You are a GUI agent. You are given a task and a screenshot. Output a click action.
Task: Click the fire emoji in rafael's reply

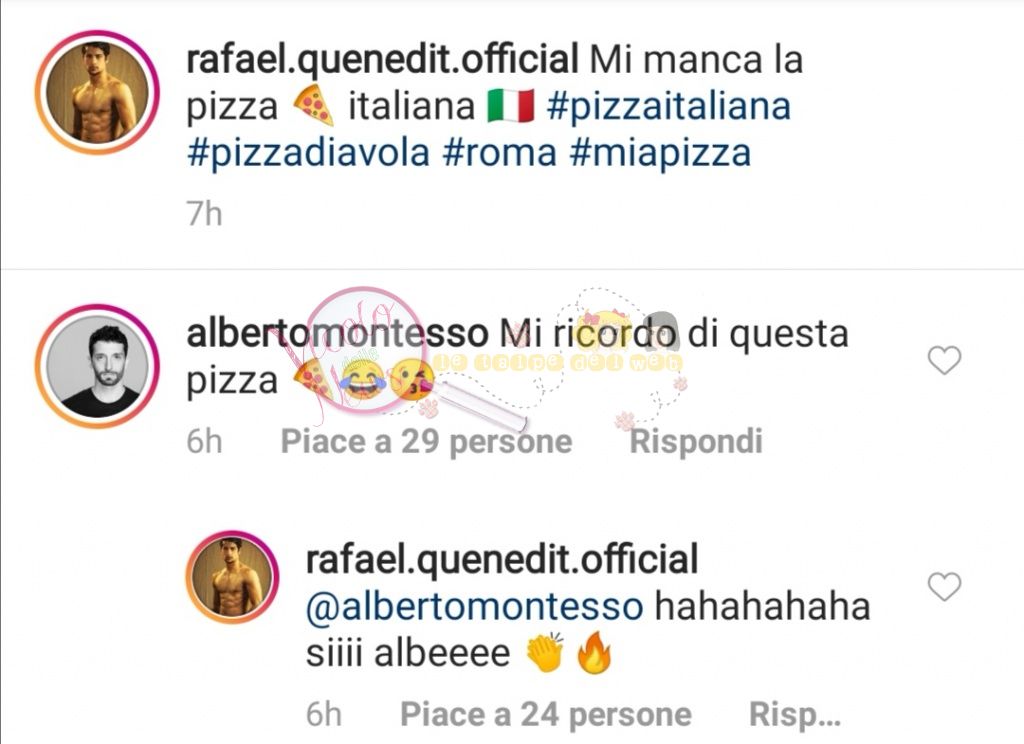[594, 653]
